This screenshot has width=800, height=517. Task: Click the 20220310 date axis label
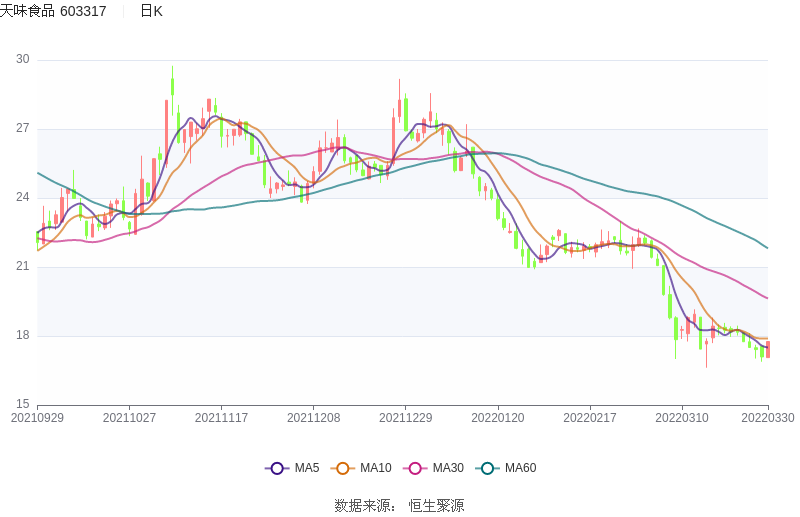pos(682,418)
